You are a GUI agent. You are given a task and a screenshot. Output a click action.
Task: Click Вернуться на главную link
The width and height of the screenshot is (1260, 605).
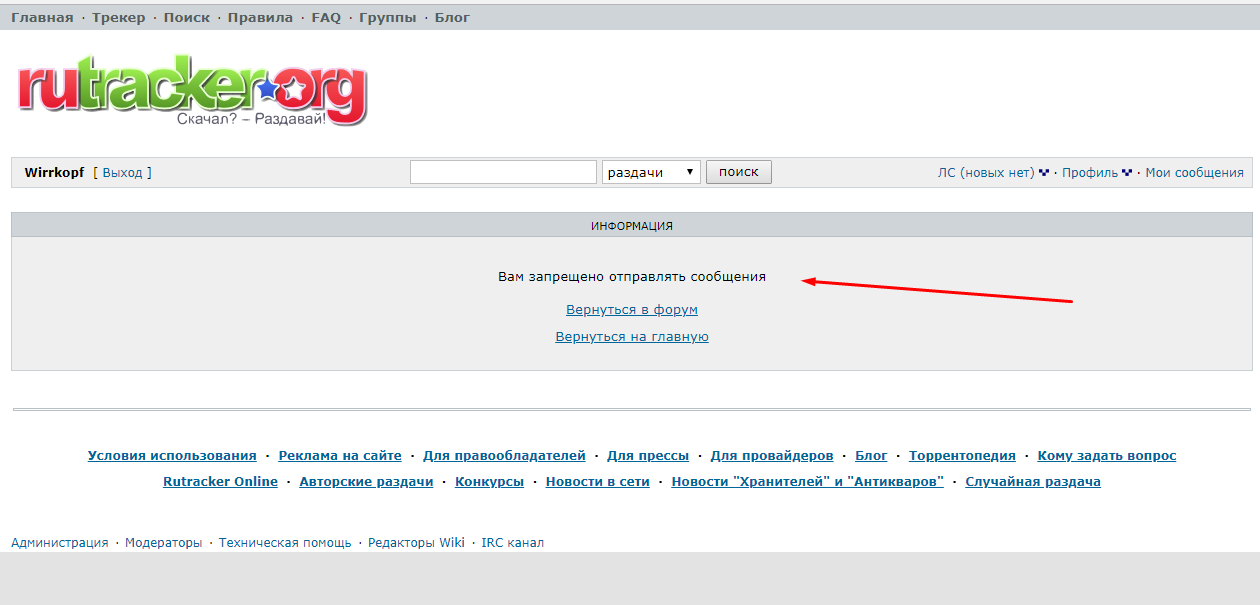(x=632, y=337)
